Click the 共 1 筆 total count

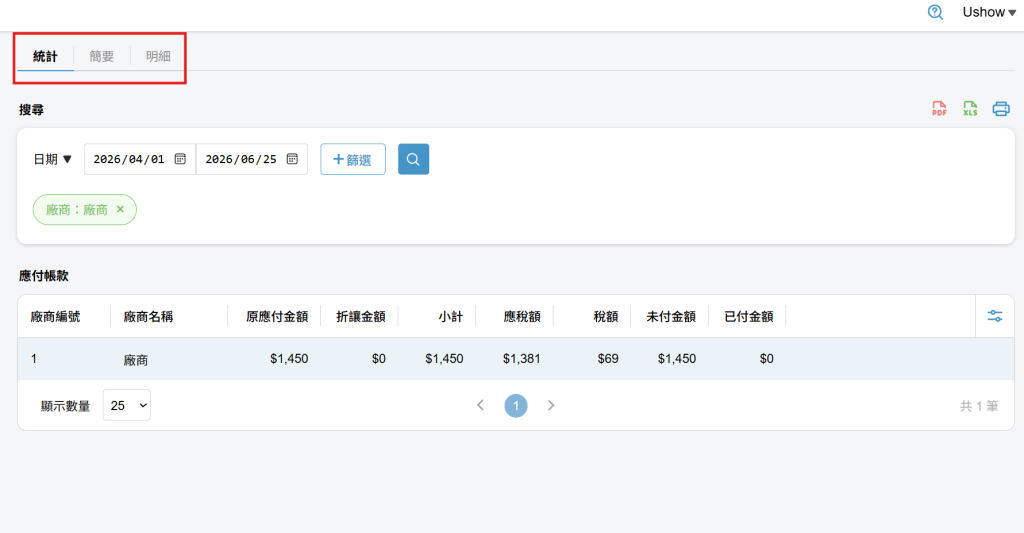point(979,406)
